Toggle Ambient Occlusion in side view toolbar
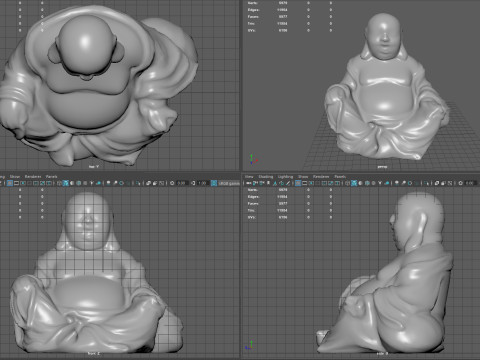Viewport: 480px width, 360px height. (396, 183)
